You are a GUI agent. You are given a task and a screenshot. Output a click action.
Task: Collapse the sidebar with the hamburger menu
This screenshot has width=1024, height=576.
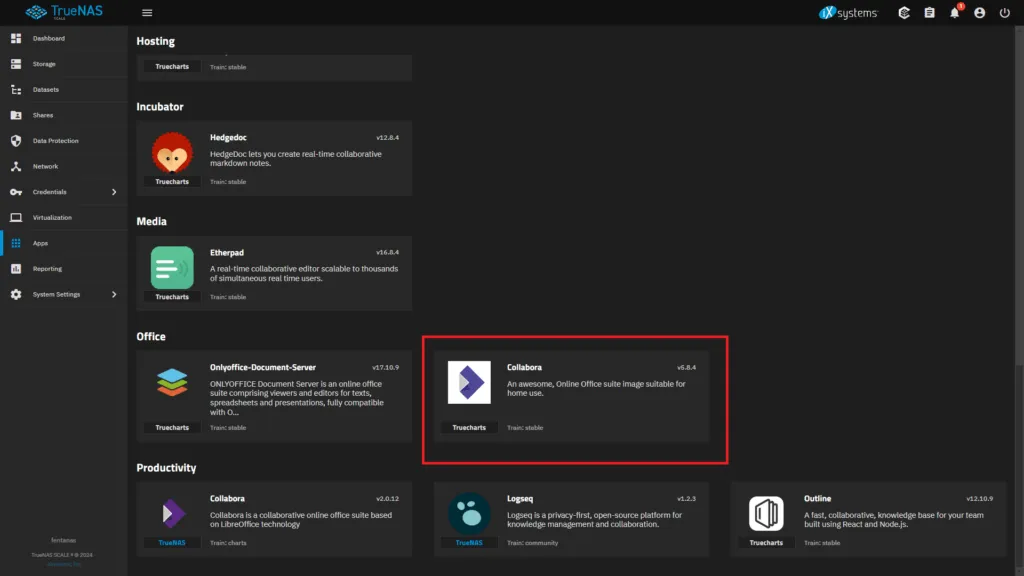click(146, 13)
